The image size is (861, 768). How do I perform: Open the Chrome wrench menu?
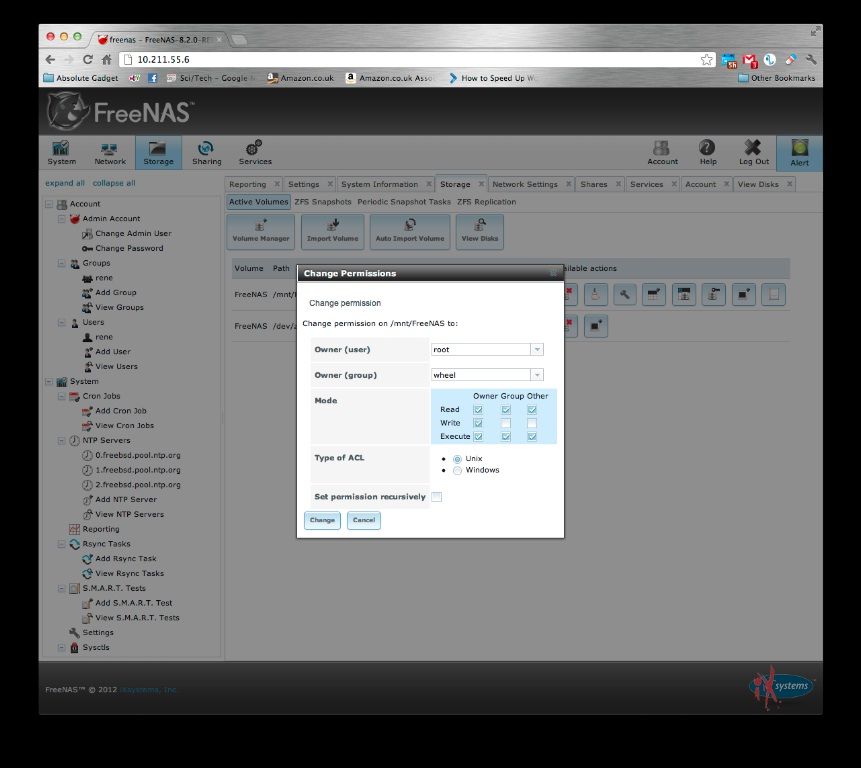811,59
